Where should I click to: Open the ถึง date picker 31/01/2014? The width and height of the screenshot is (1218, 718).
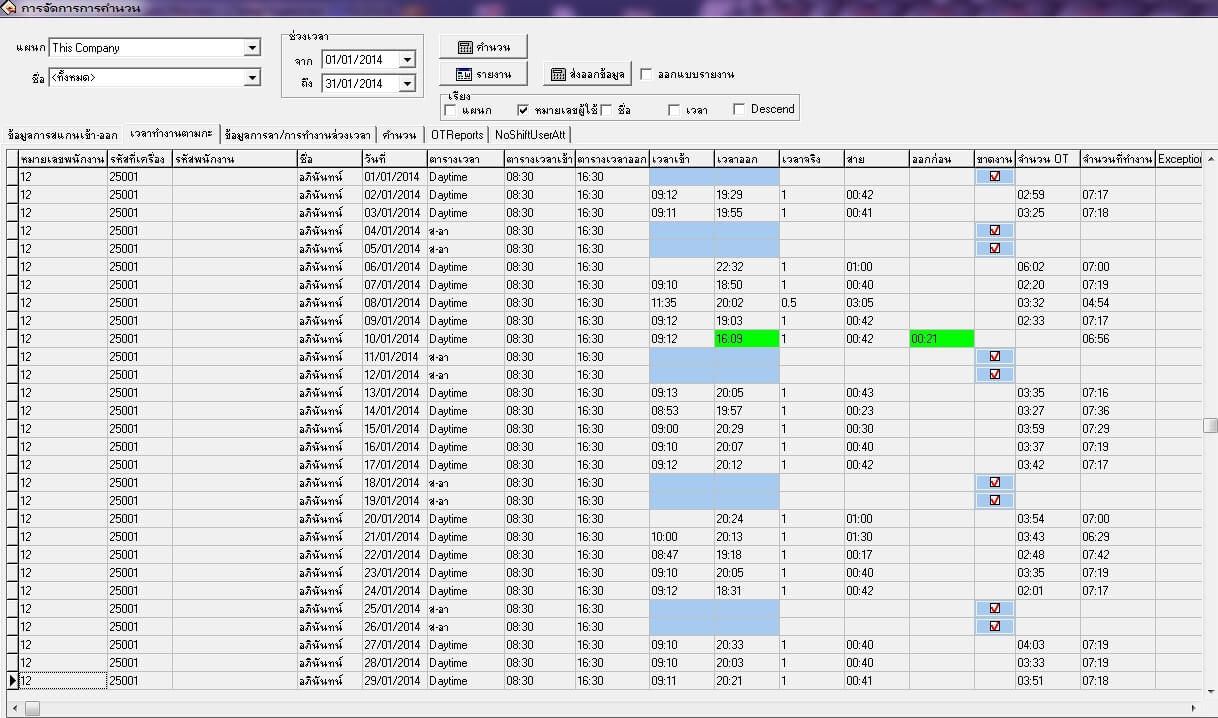[406, 84]
